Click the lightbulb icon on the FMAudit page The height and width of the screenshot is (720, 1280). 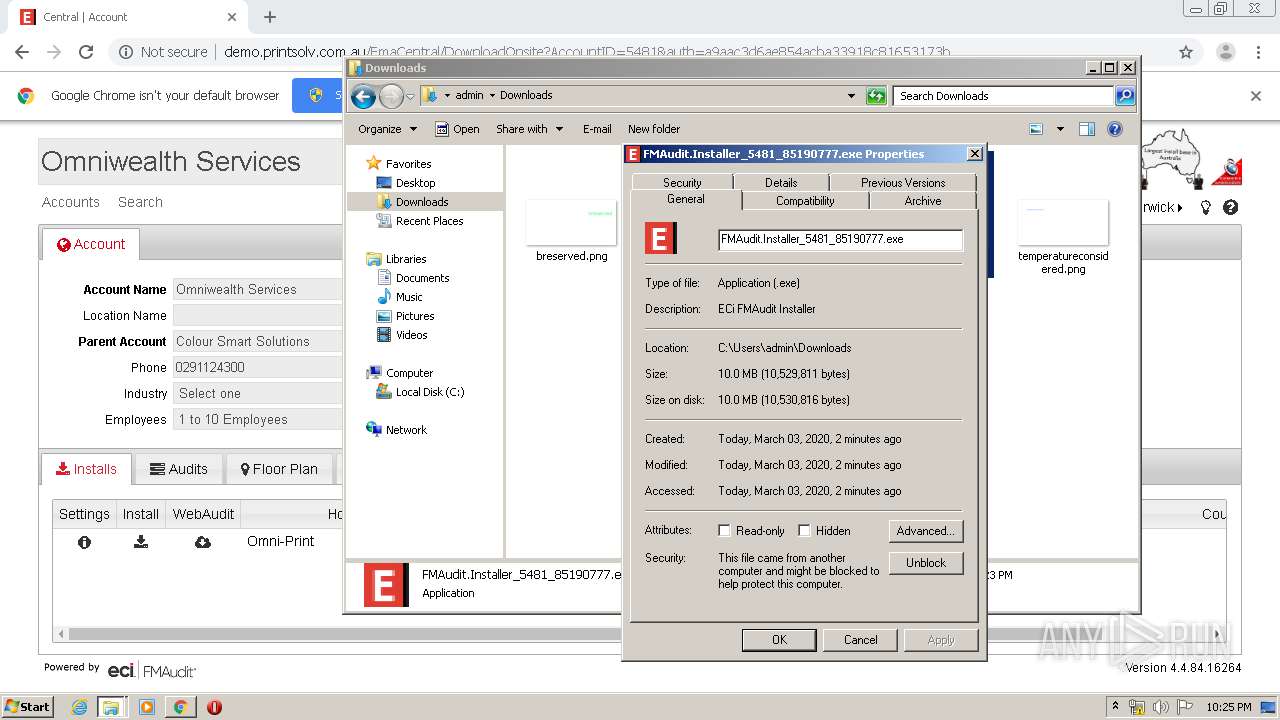point(1206,208)
